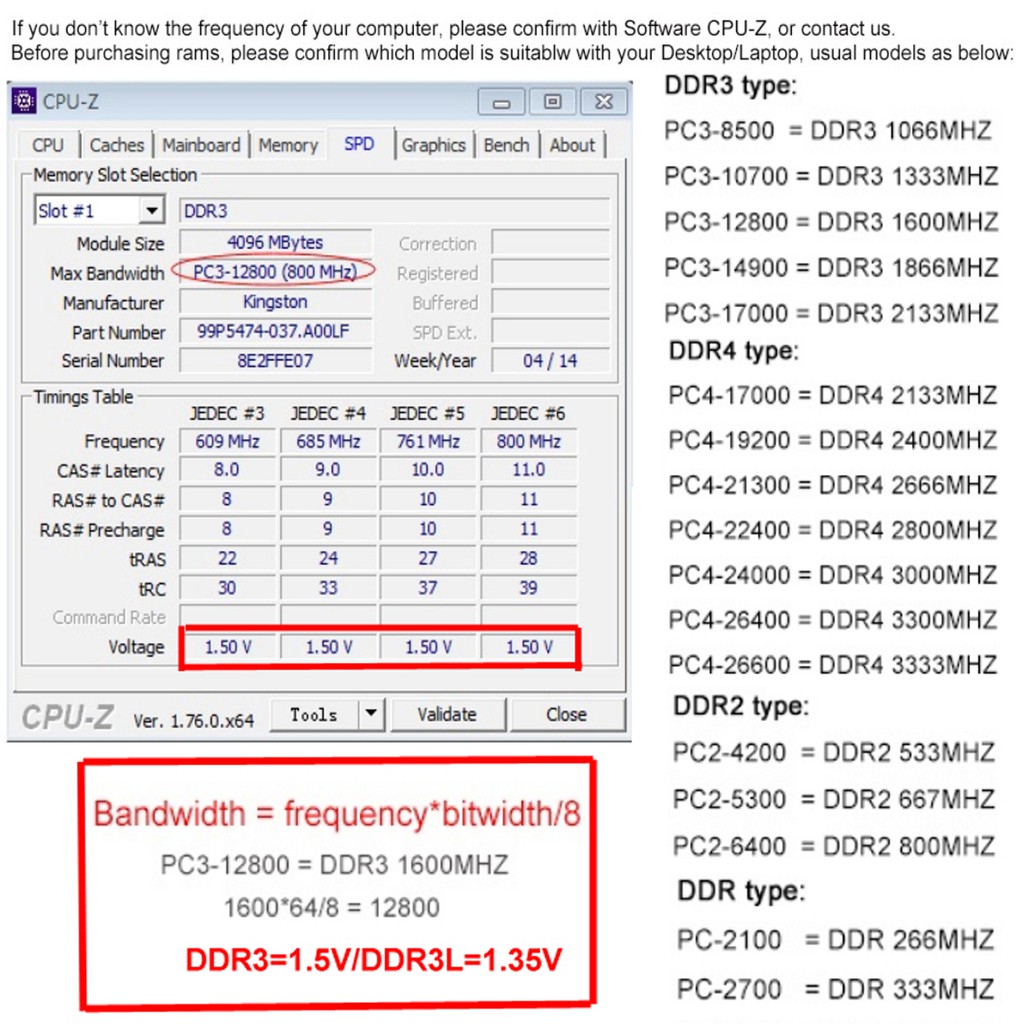This screenshot has width=1024, height=1024.
Task: Open the Bench tab
Action: coord(506,145)
